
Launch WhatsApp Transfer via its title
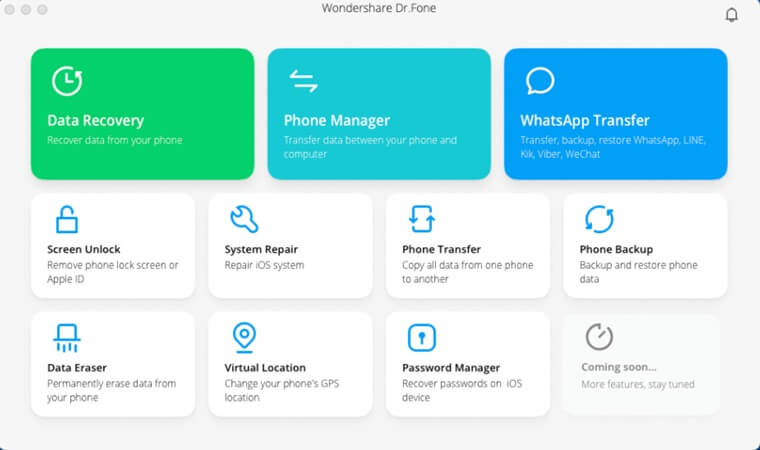coord(585,120)
